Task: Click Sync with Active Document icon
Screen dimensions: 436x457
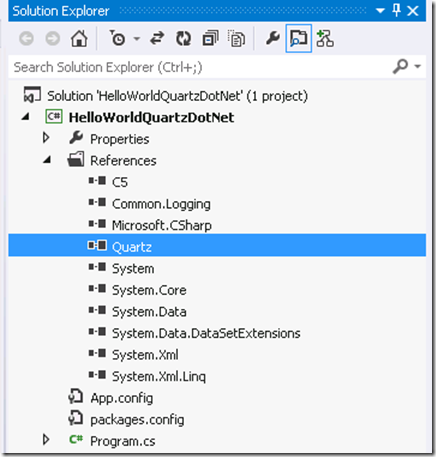Action: pyautogui.click(x=157, y=38)
